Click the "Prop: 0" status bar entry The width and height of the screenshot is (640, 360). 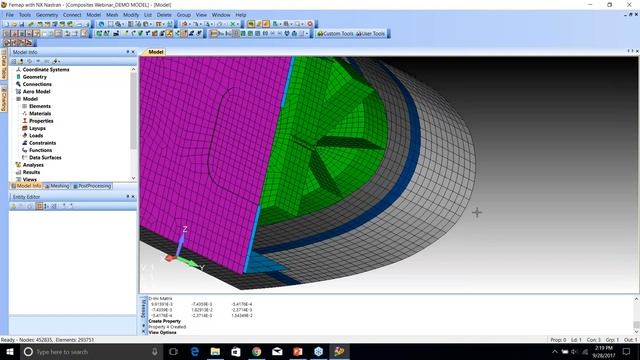point(558,340)
